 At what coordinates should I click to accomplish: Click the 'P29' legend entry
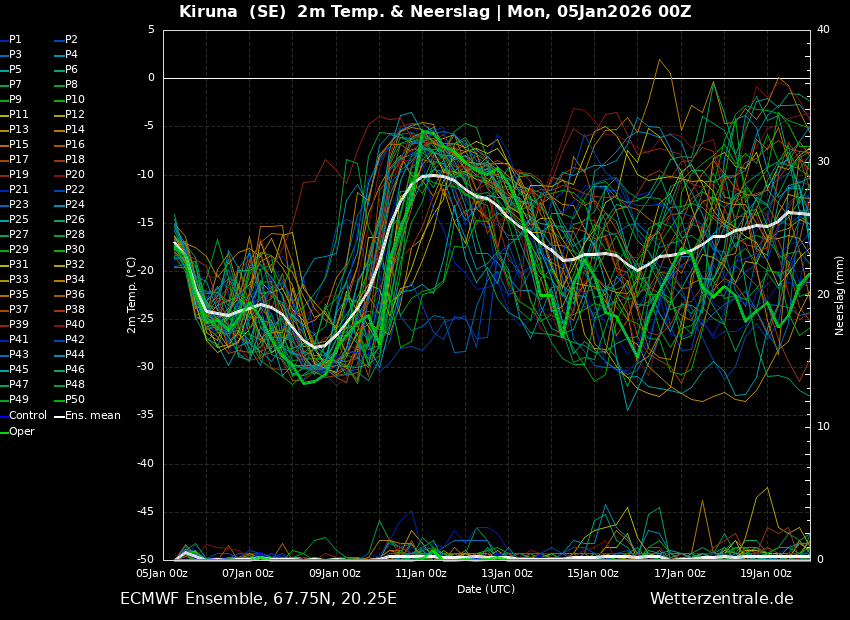(x=14, y=249)
